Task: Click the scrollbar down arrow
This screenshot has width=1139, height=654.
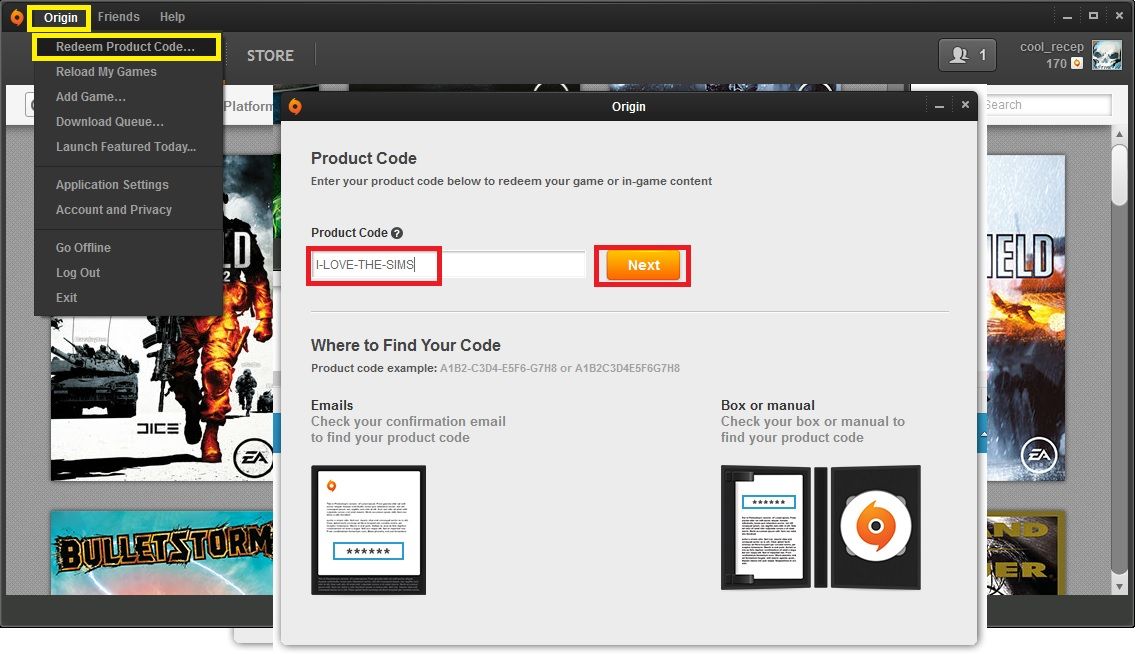Action: [x=1119, y=586]
